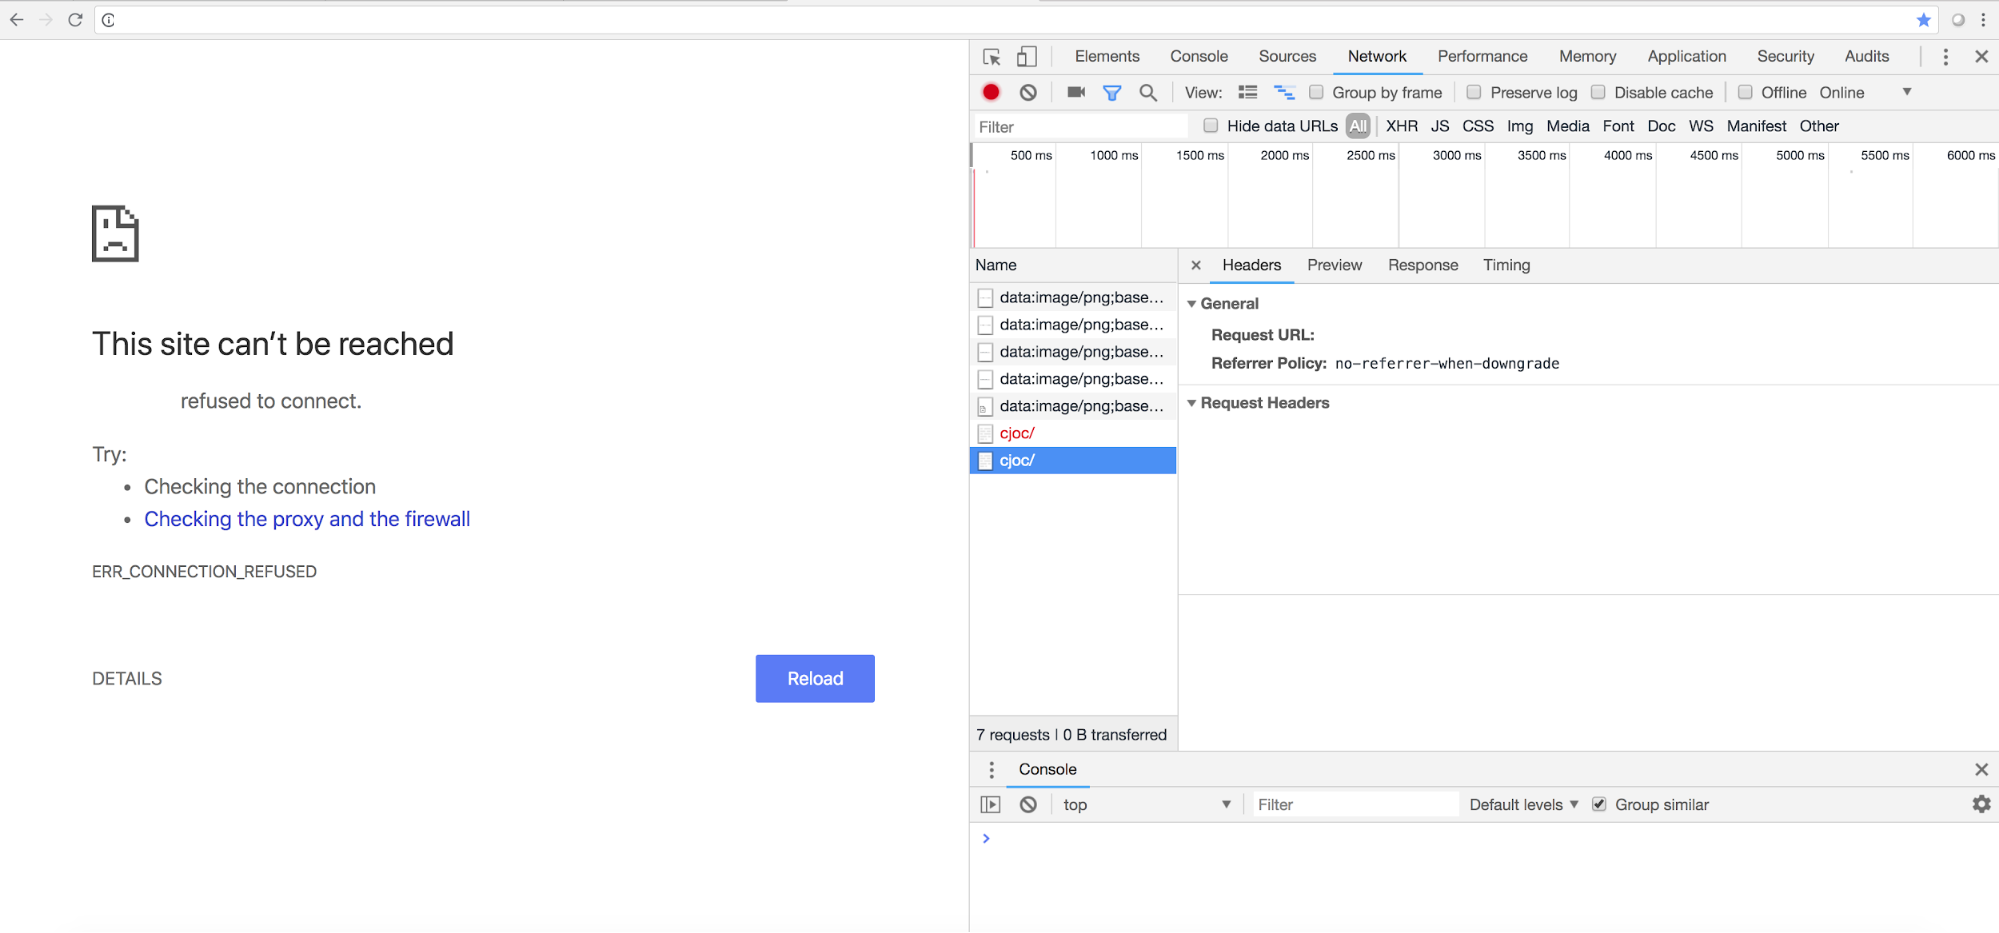Clear the console output
The width and height of the screenshot is (1999, 933).
1028,804
